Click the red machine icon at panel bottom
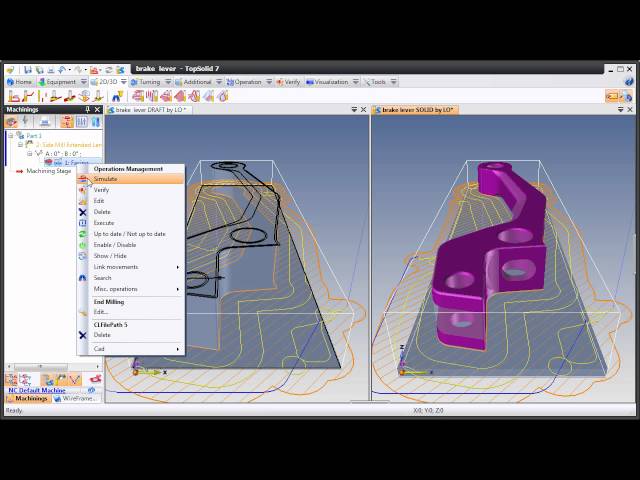 (95, 380)
